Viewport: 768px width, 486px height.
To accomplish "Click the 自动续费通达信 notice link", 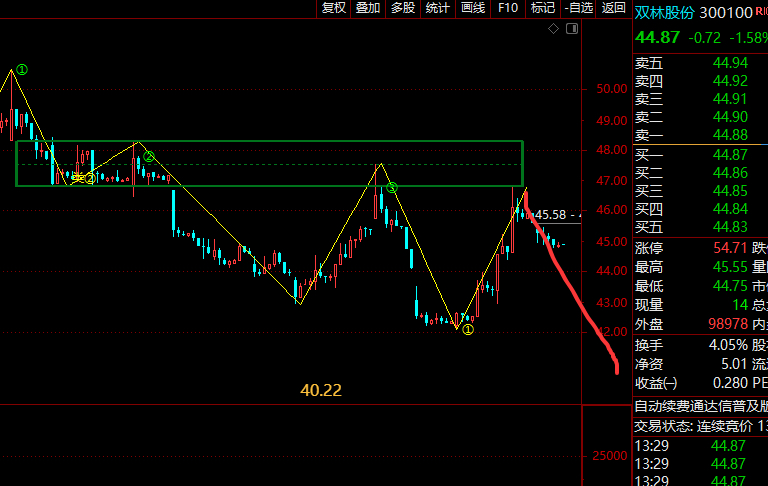I will pyautogui.click(x=701, y=406).
